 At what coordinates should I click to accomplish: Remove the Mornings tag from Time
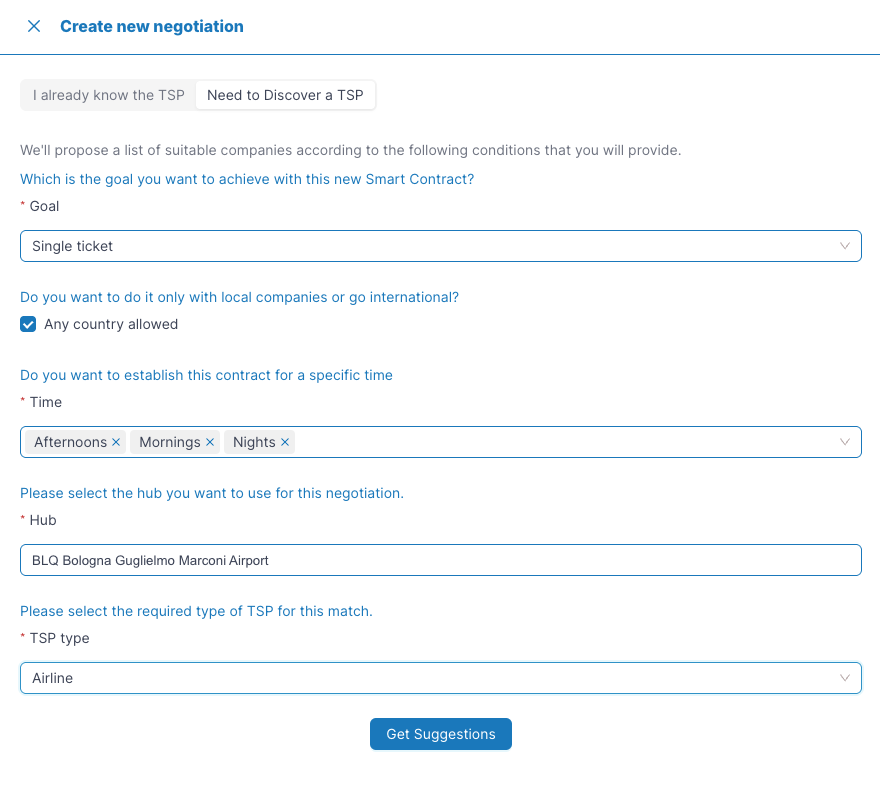tap(210, 442)
